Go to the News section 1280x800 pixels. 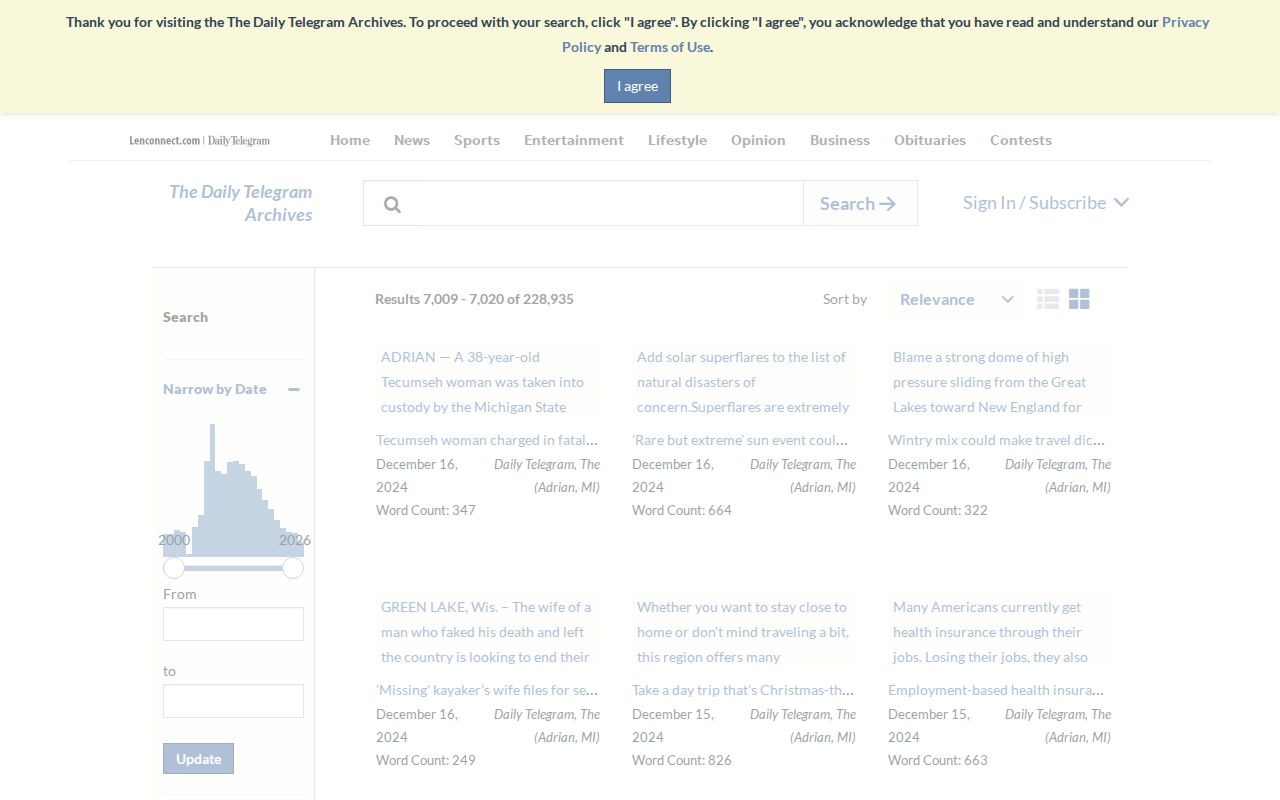(x=412, y=140)
